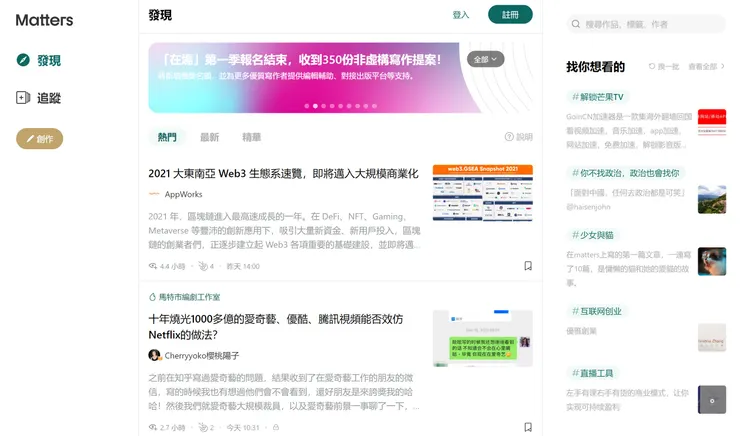
Task: Open the #少女與貓 tag
Action: pos(593,235)
